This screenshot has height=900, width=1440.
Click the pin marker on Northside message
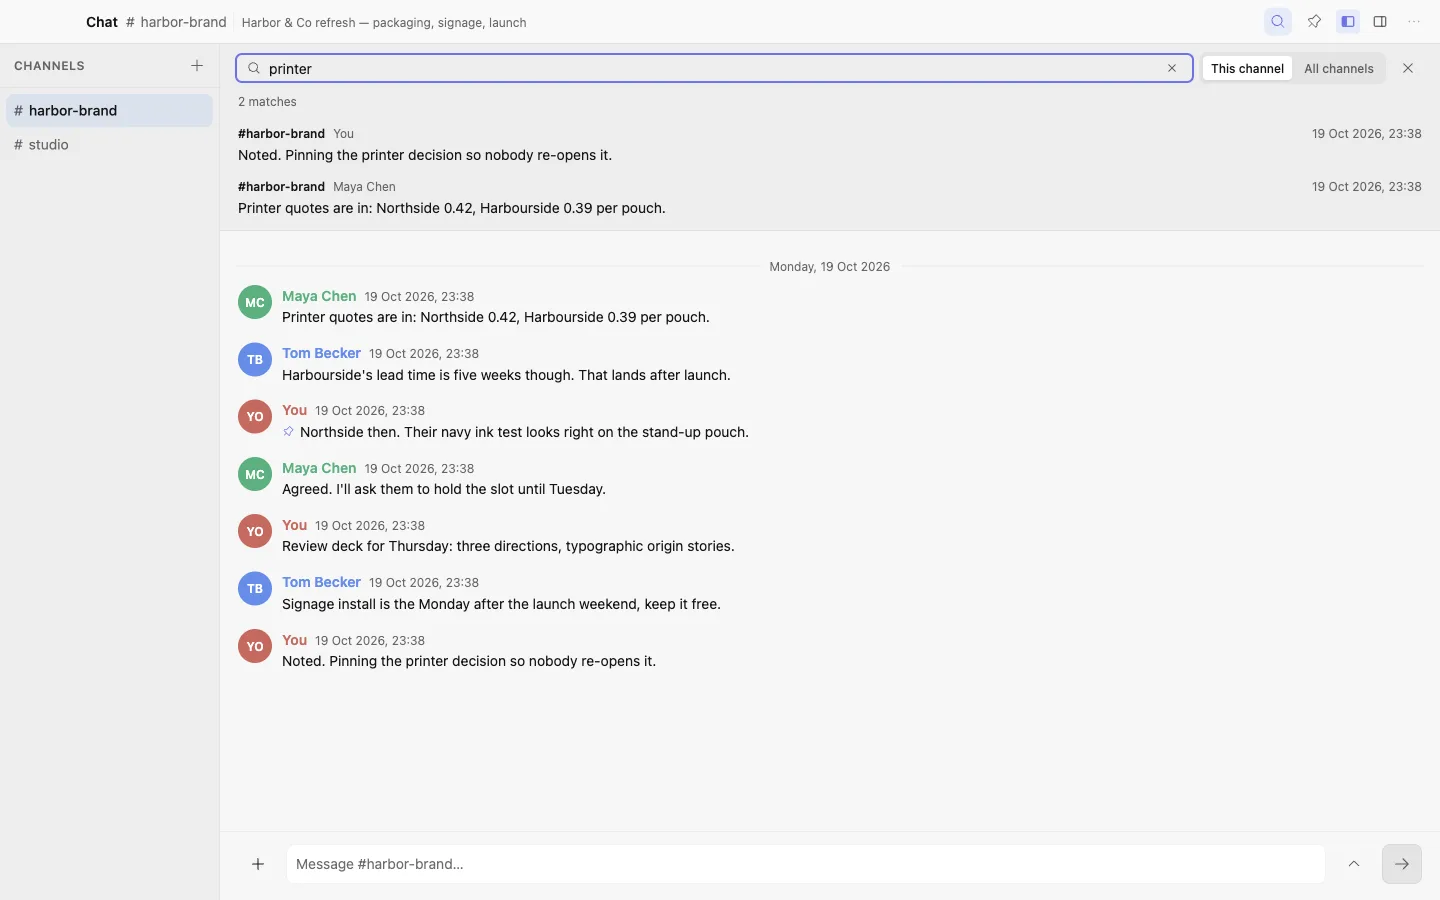(288, 432)
